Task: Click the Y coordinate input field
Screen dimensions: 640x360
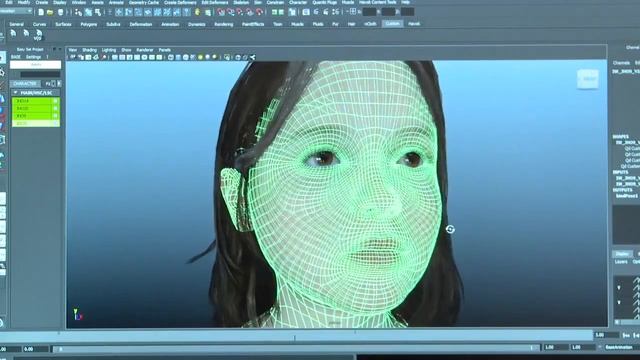Action: (388, 12)
